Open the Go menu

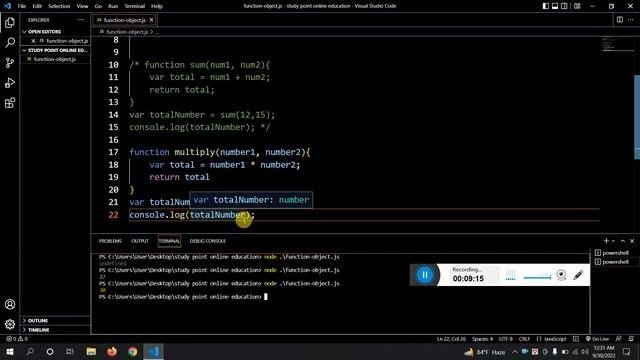point(98,6)
